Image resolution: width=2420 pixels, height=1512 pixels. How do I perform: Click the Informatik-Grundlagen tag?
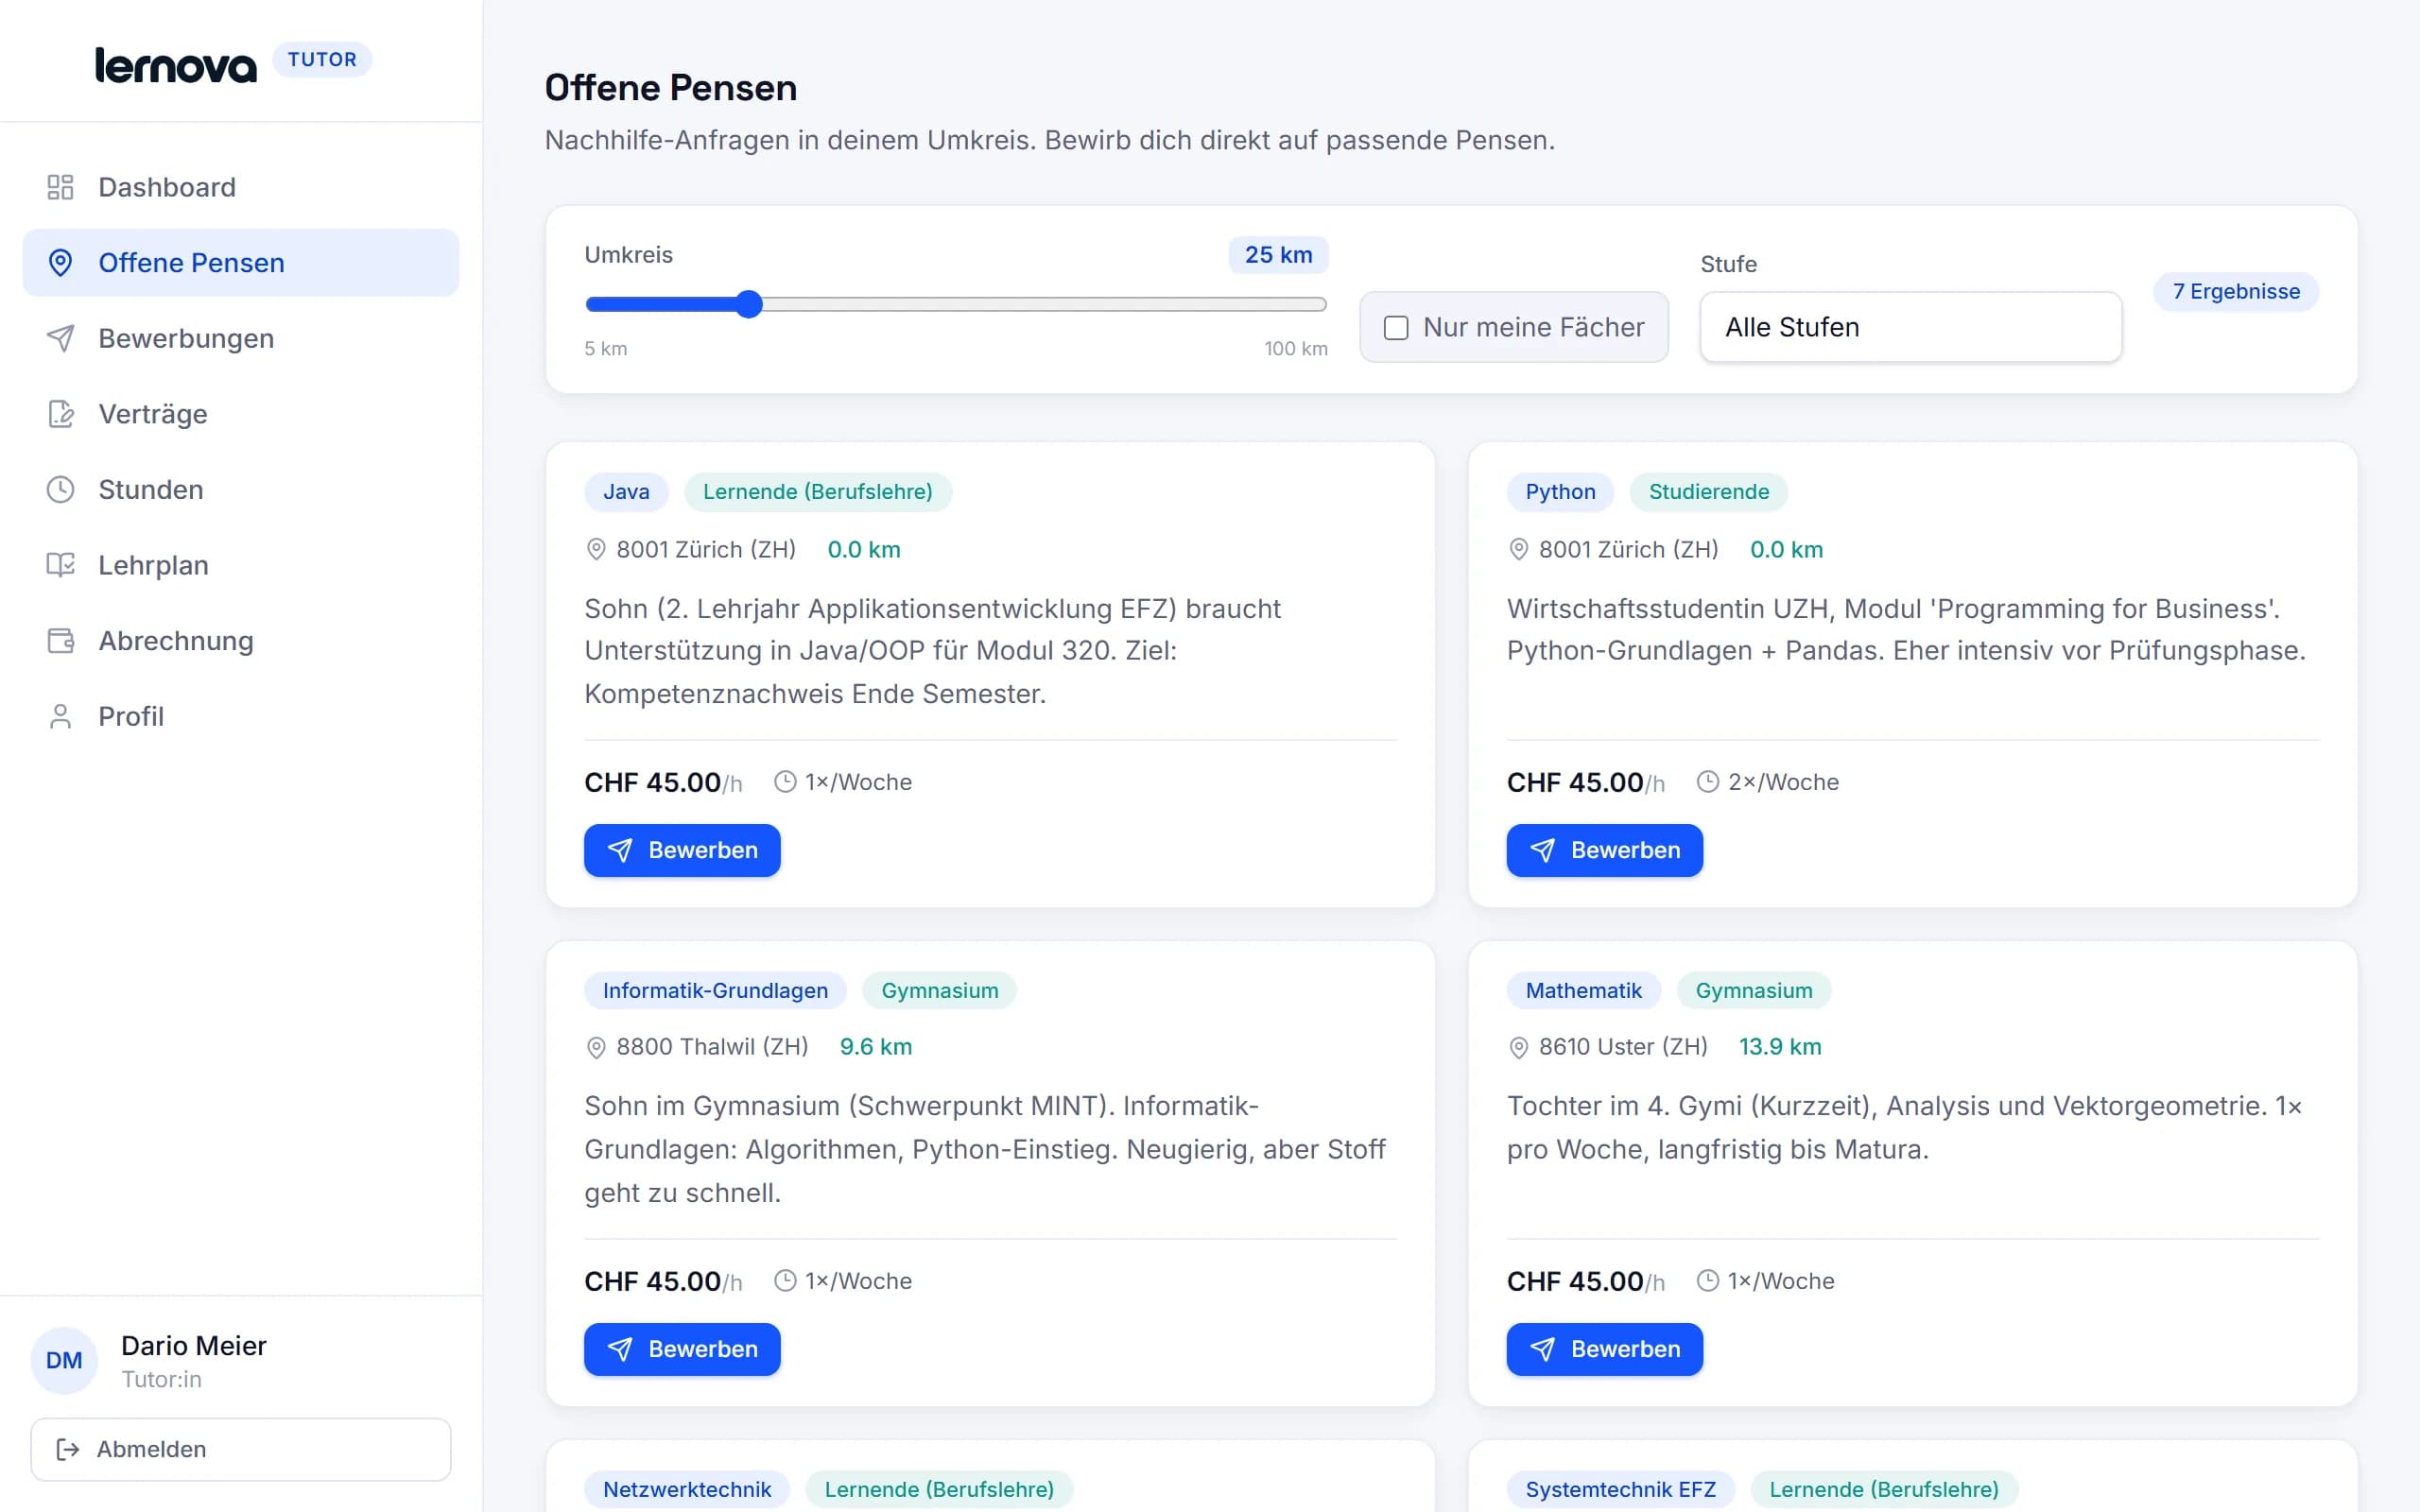click(x=715, y=991)
